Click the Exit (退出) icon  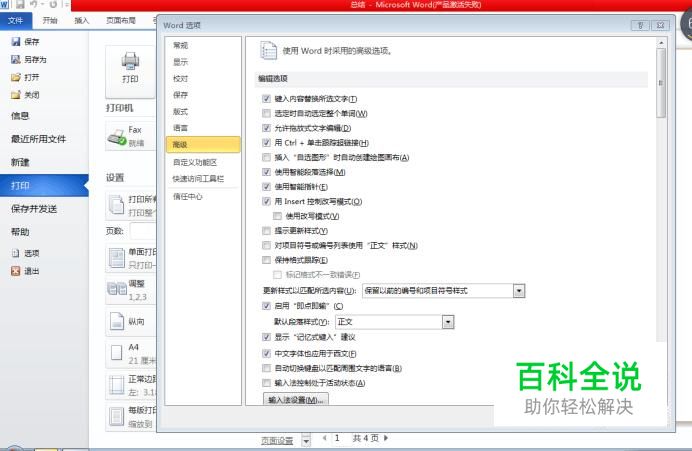point(16,271)
